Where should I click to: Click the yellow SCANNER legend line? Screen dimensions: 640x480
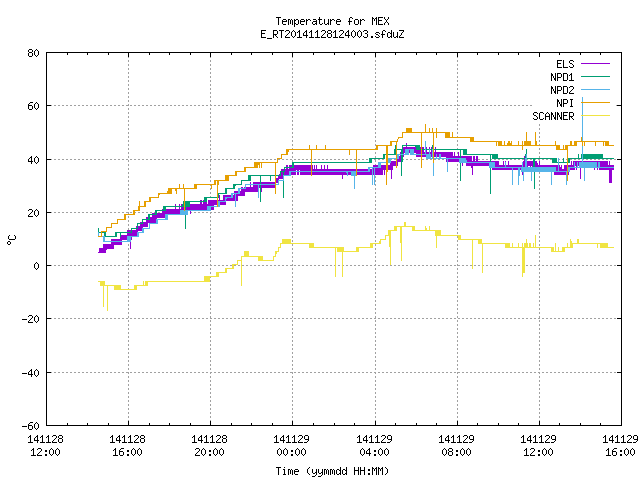(595, 116)
